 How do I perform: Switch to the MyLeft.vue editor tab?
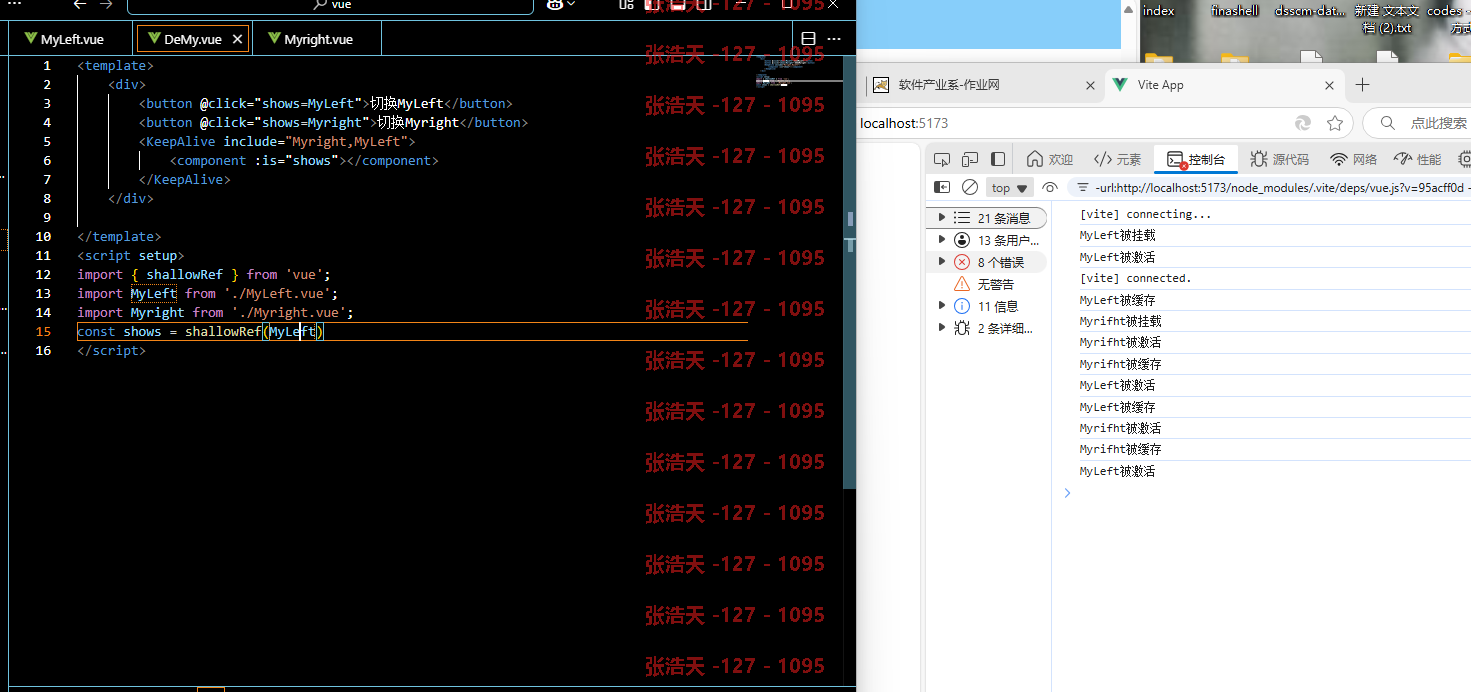tap(71, 39)
